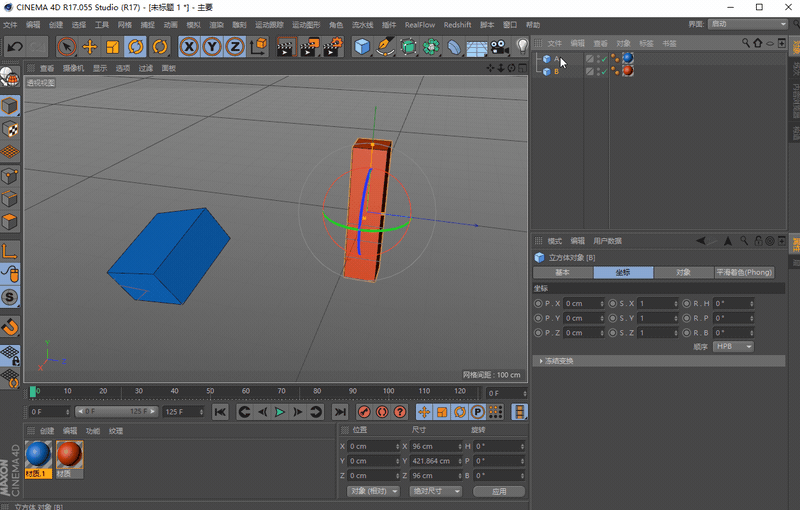This screenshot has width=800, height=510.
Task: Toggle snapping with the magnet icon
Action: 10,327
